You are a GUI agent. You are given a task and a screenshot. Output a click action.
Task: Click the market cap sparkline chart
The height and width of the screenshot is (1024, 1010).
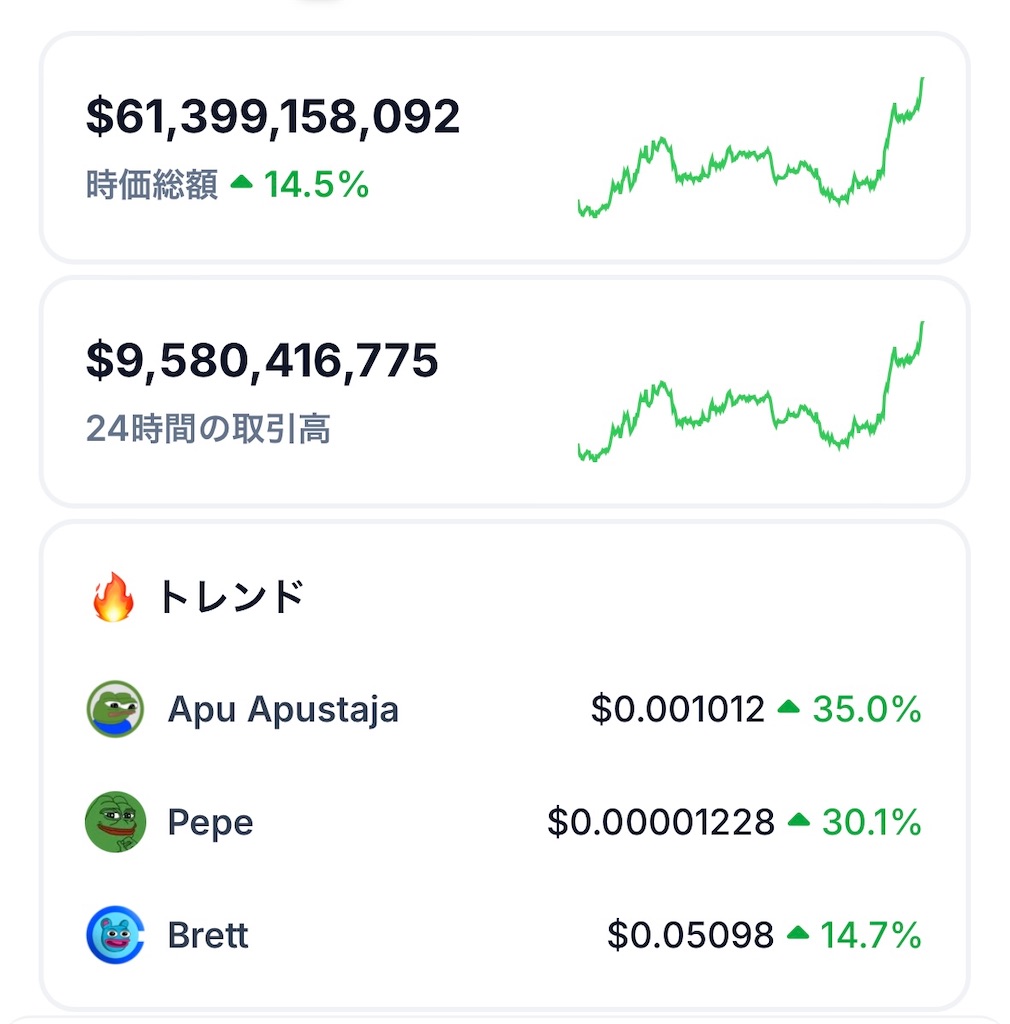[751, 147]
